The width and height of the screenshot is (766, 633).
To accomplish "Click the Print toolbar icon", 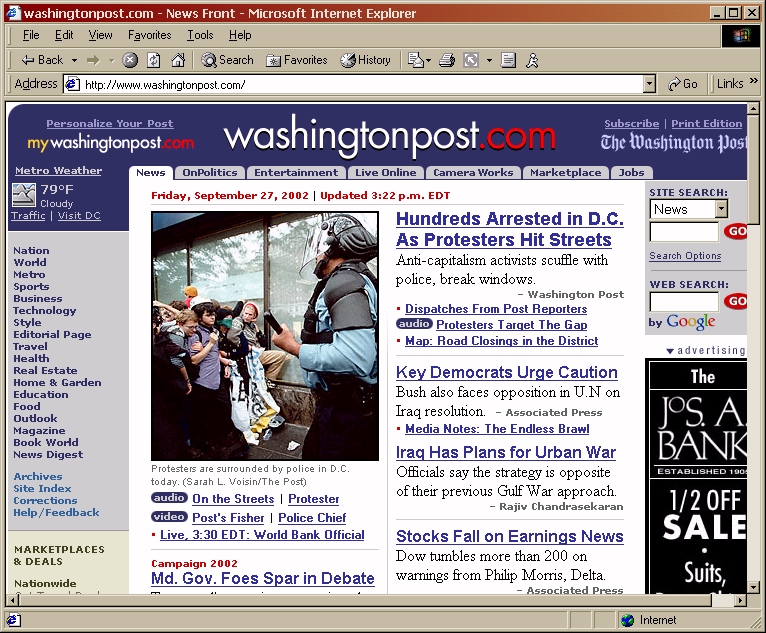I will coord(447,60).
